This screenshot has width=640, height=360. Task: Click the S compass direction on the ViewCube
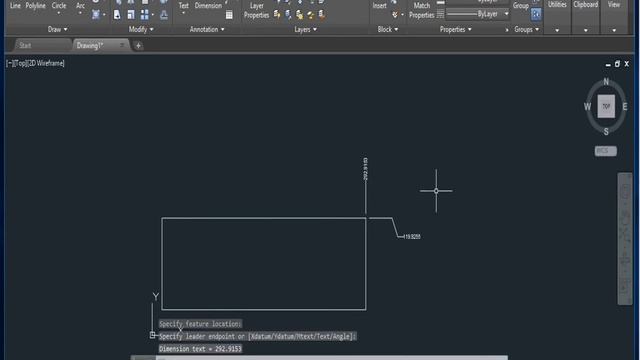pos(606,131)
